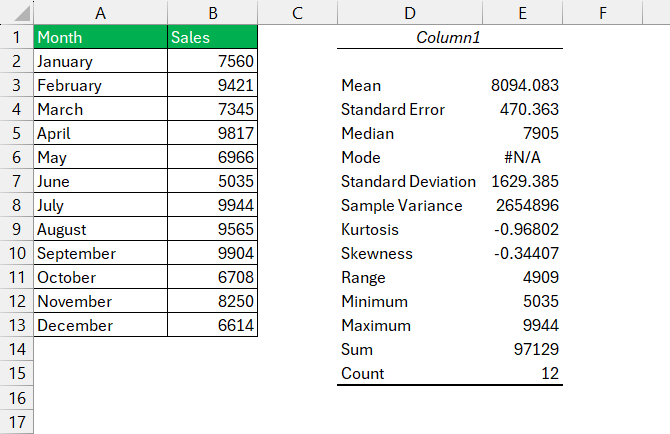
Task: Select the cell with value 9421
Action: point(212,85)
